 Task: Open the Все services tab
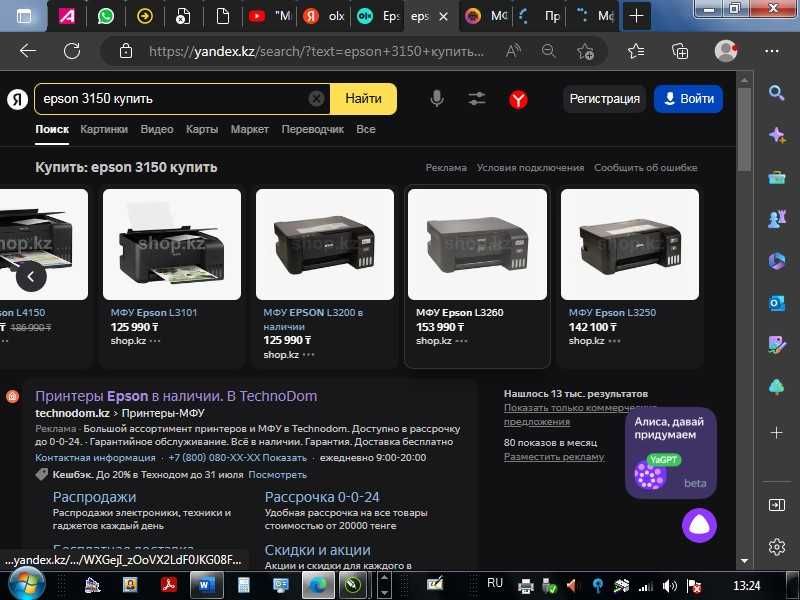[366, 129]
